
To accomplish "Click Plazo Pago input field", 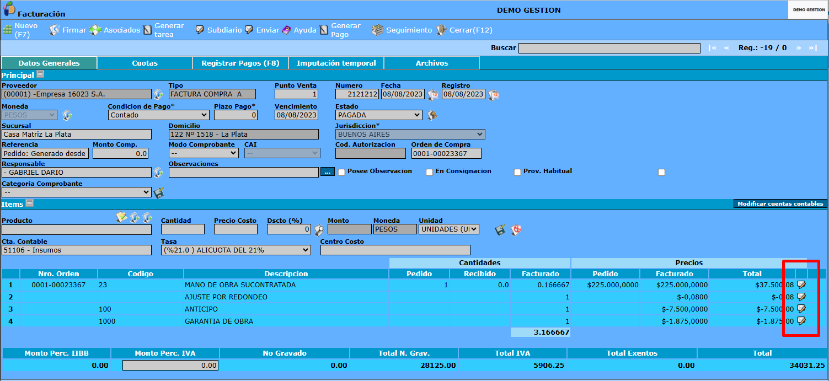I will pyautogui.click(x=236, y=115).
